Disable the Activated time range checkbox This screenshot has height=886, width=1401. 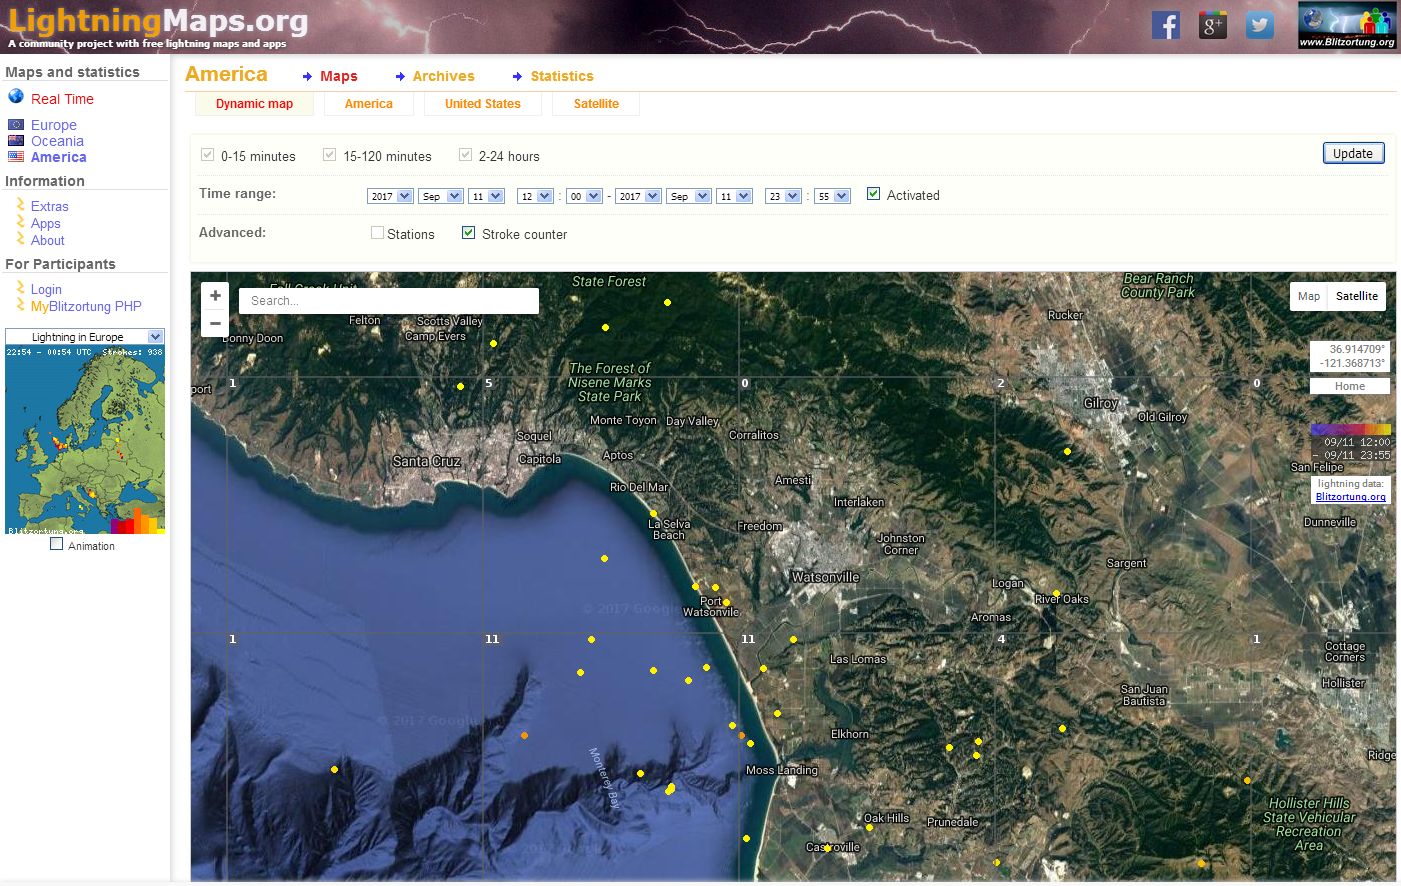point(873,194)
